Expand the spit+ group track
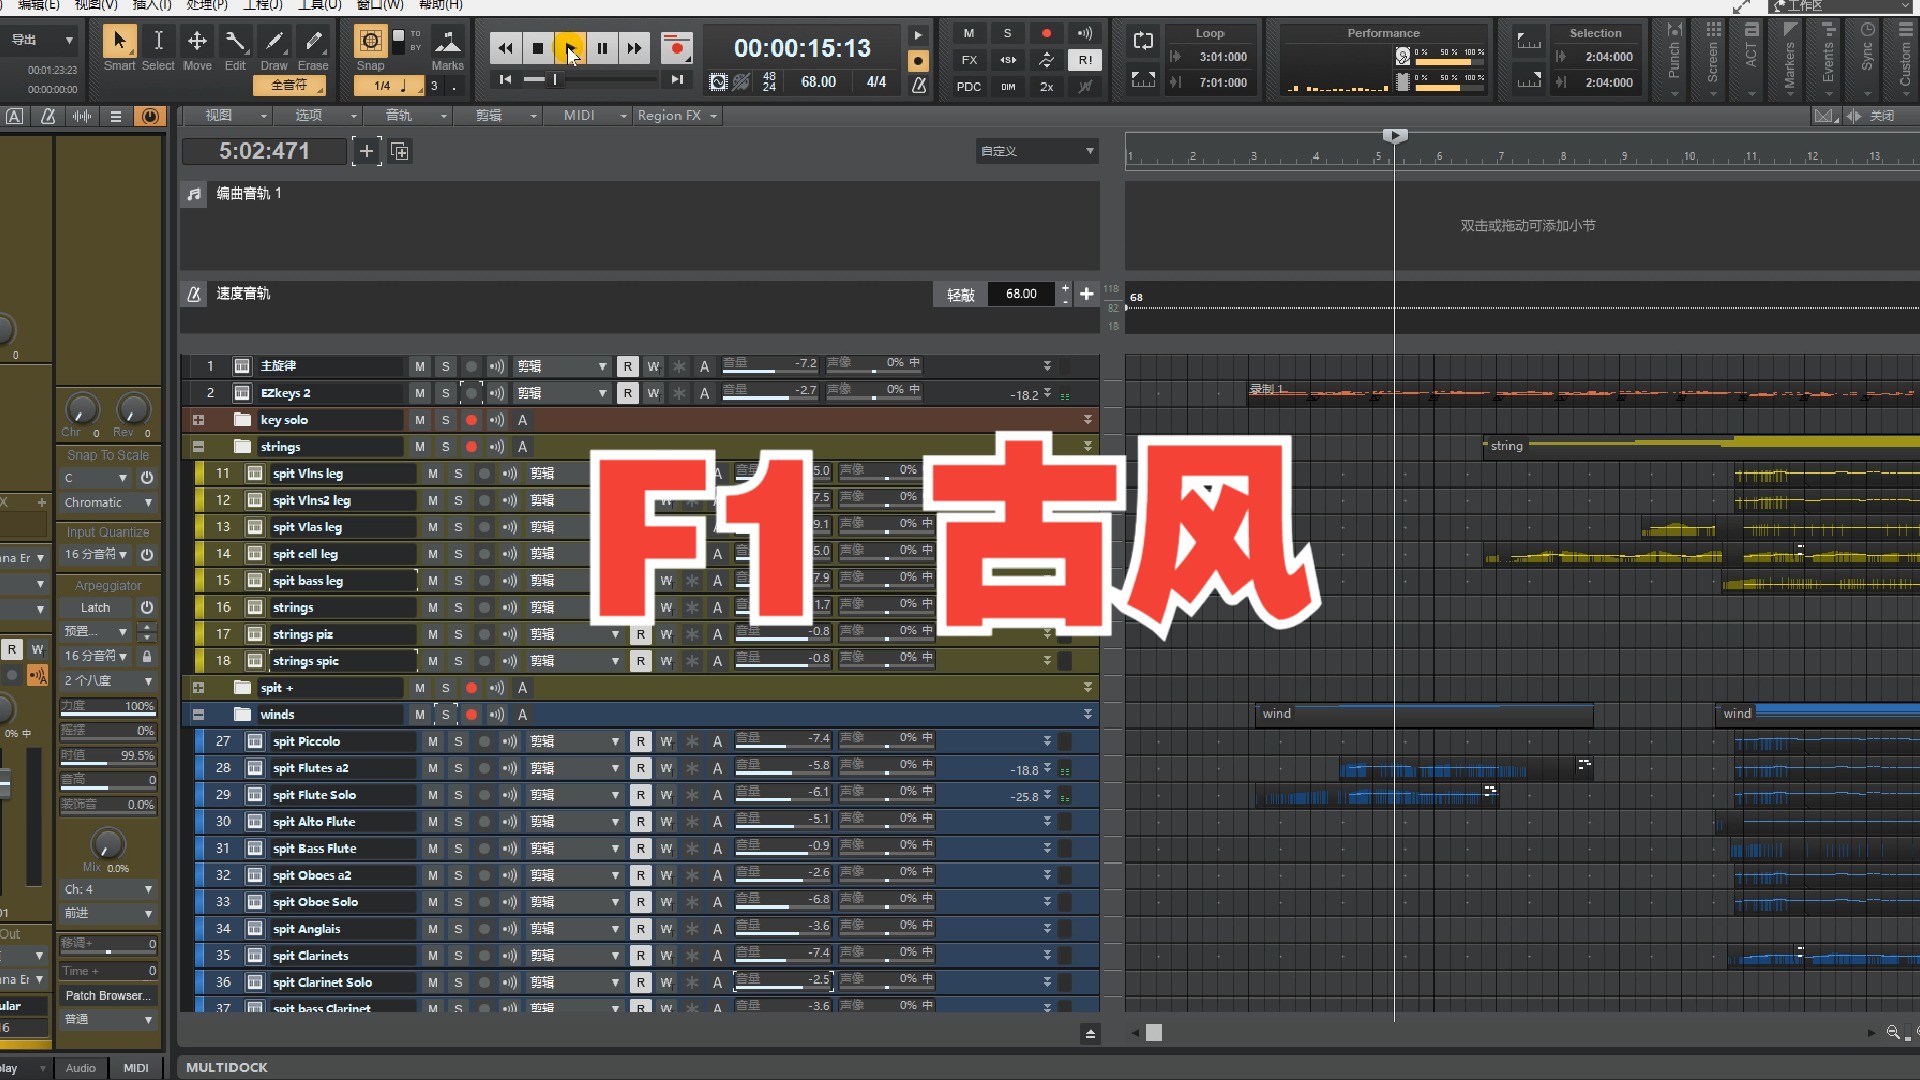This screenshot has height=1080, width=1920. [198, 687]
